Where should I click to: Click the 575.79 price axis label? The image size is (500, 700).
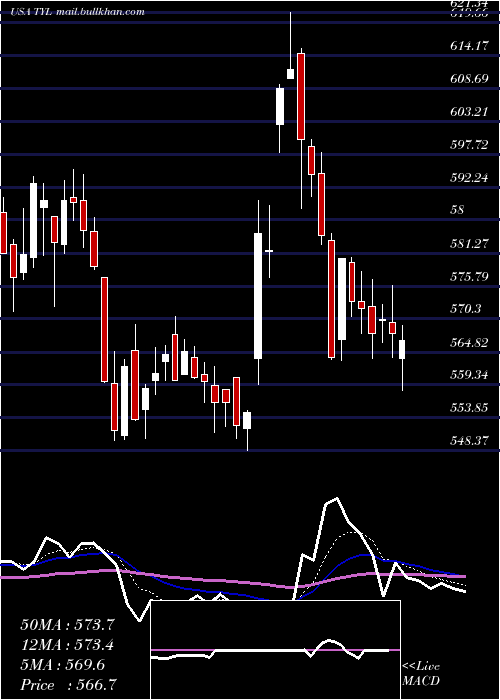click(x=469, y=276)
